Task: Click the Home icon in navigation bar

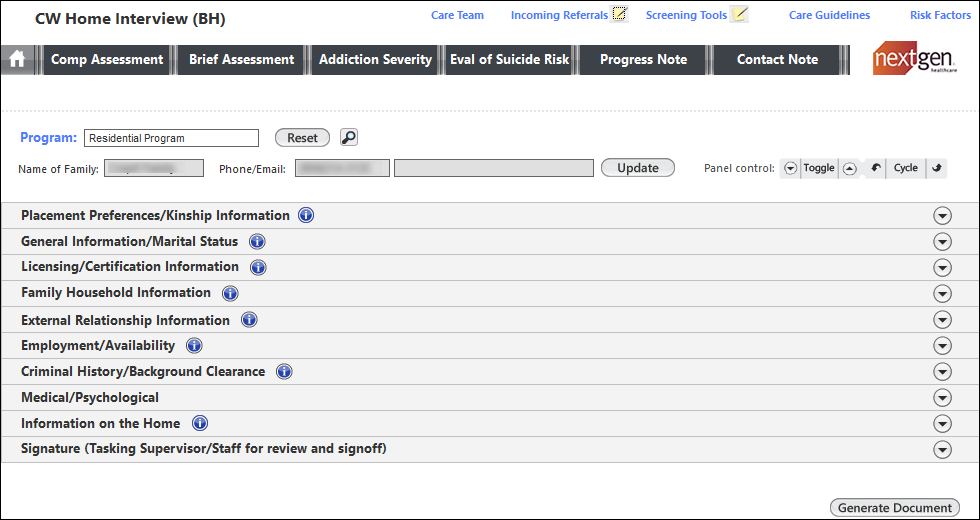Action: tap(17, 60)
